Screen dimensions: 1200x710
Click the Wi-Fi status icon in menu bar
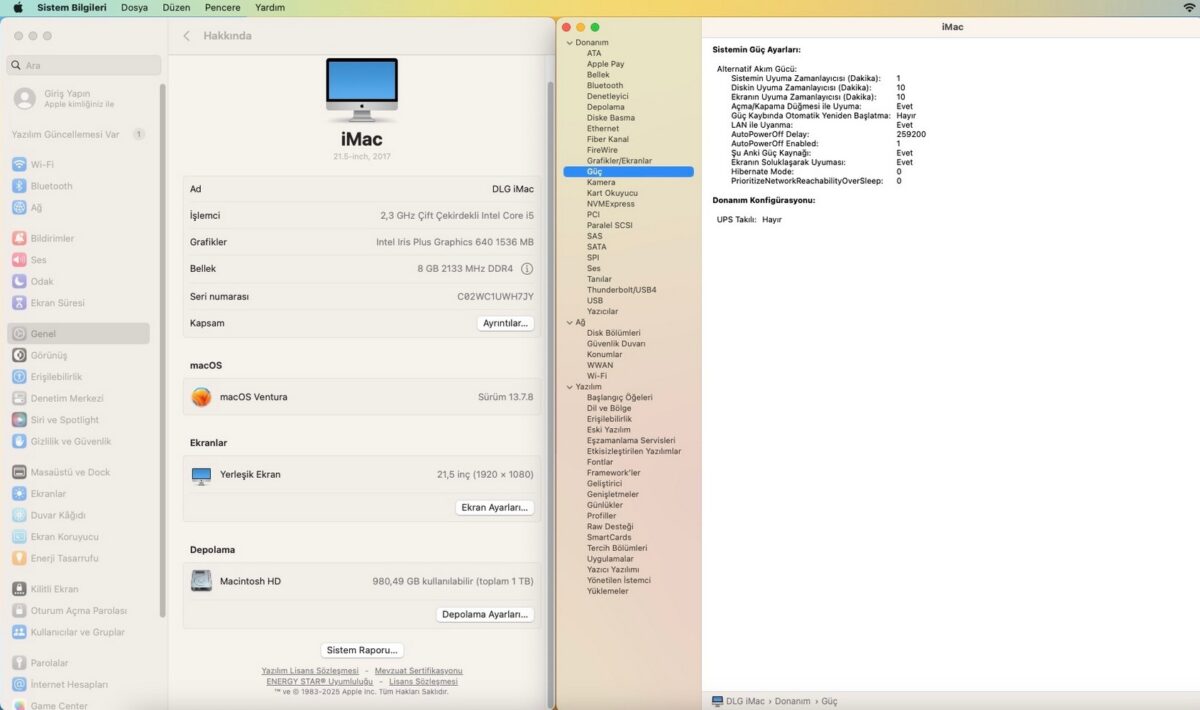(x=1188, y=7)
